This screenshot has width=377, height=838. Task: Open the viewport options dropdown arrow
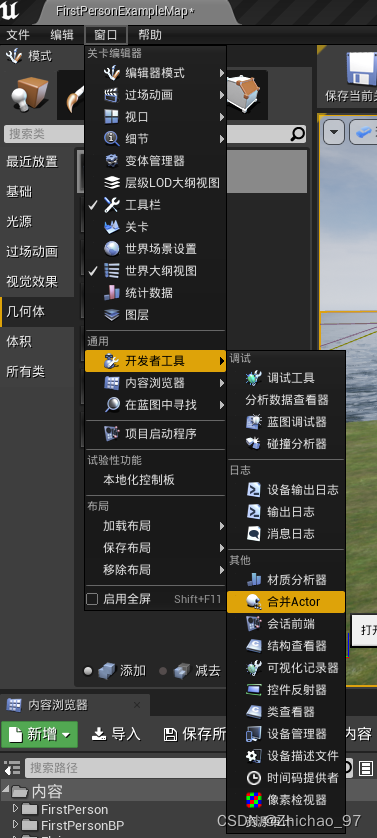[x=334, y=132]
